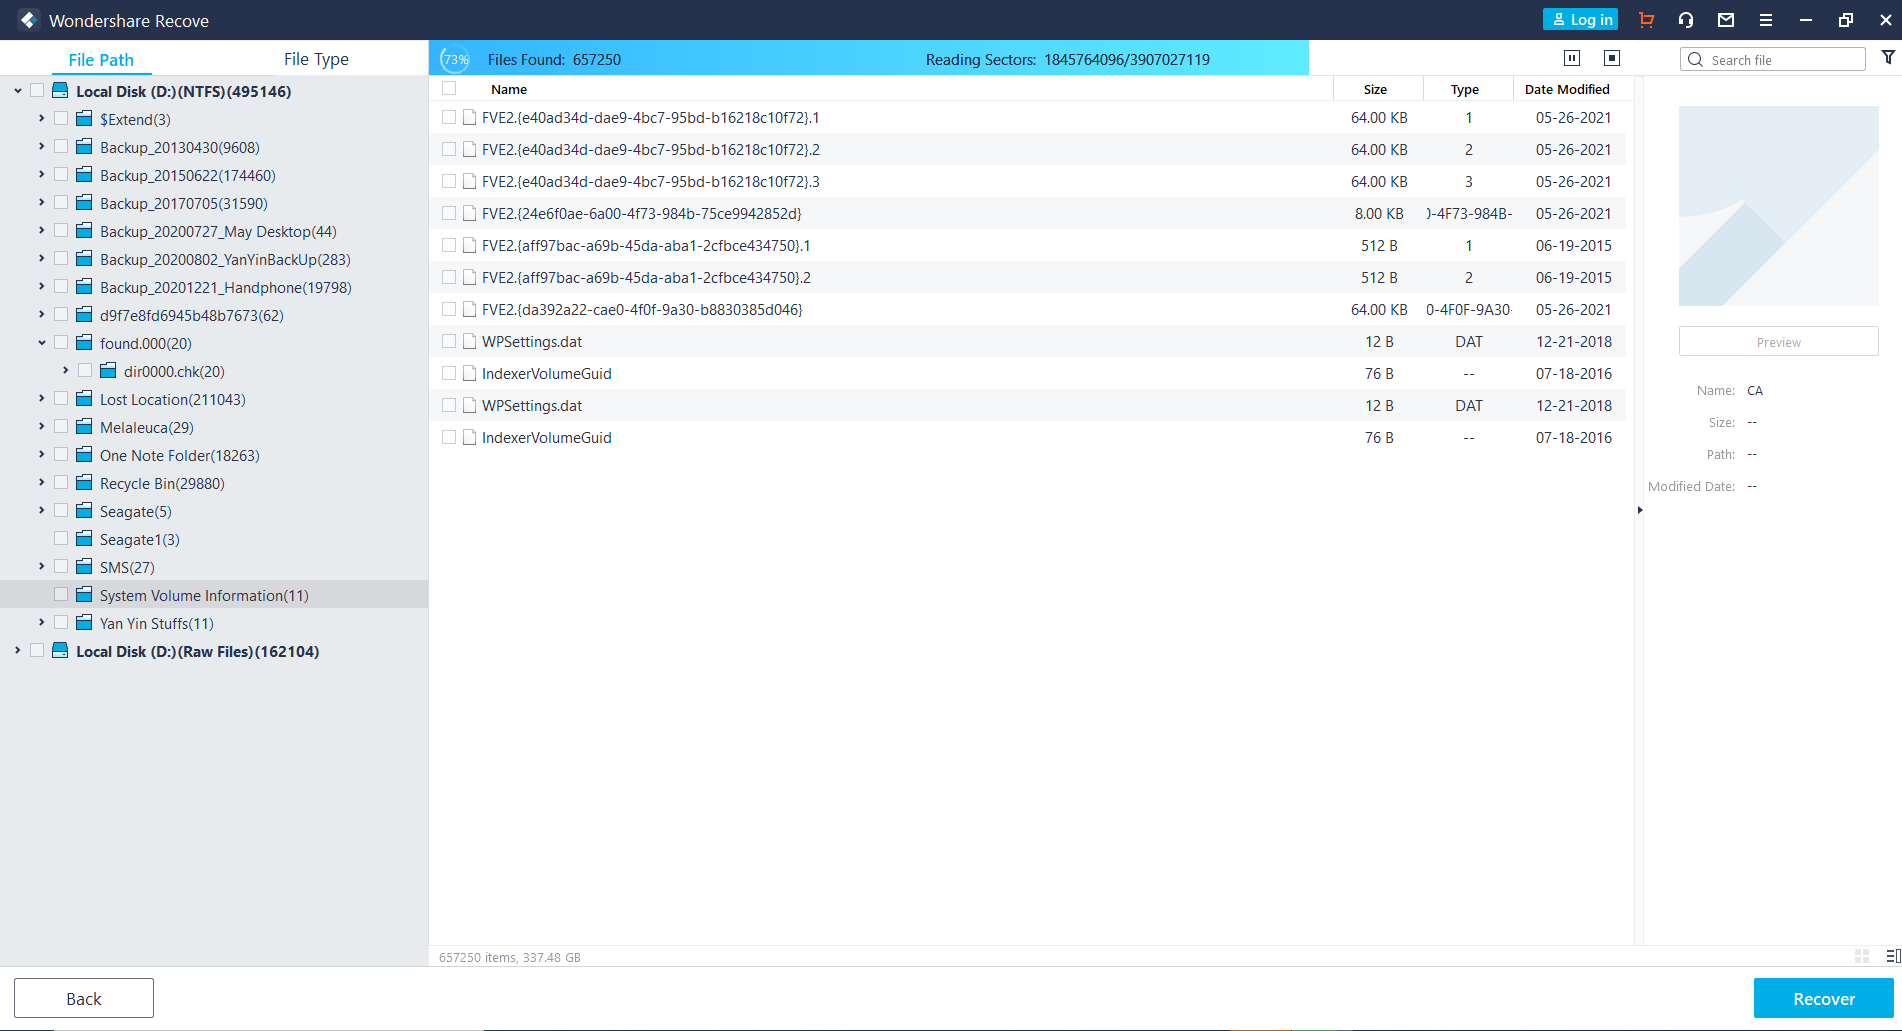Expand the Lost Location folder

(x=41, y=398)
